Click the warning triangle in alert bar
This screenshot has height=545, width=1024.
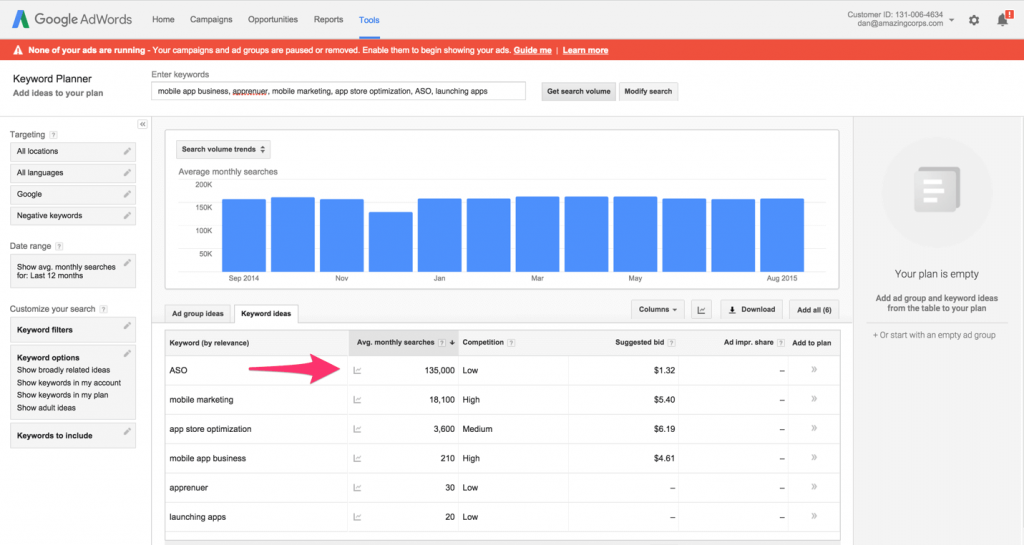point(18,50)
